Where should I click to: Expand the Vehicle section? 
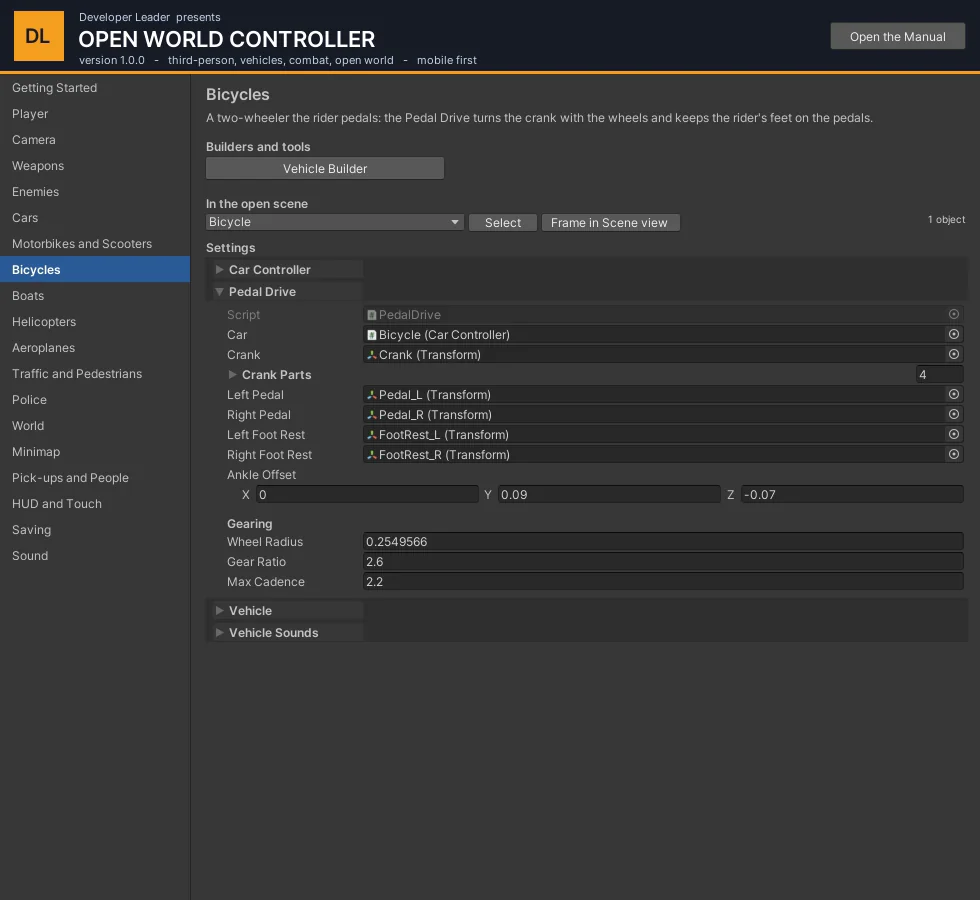tap(219, 611)
